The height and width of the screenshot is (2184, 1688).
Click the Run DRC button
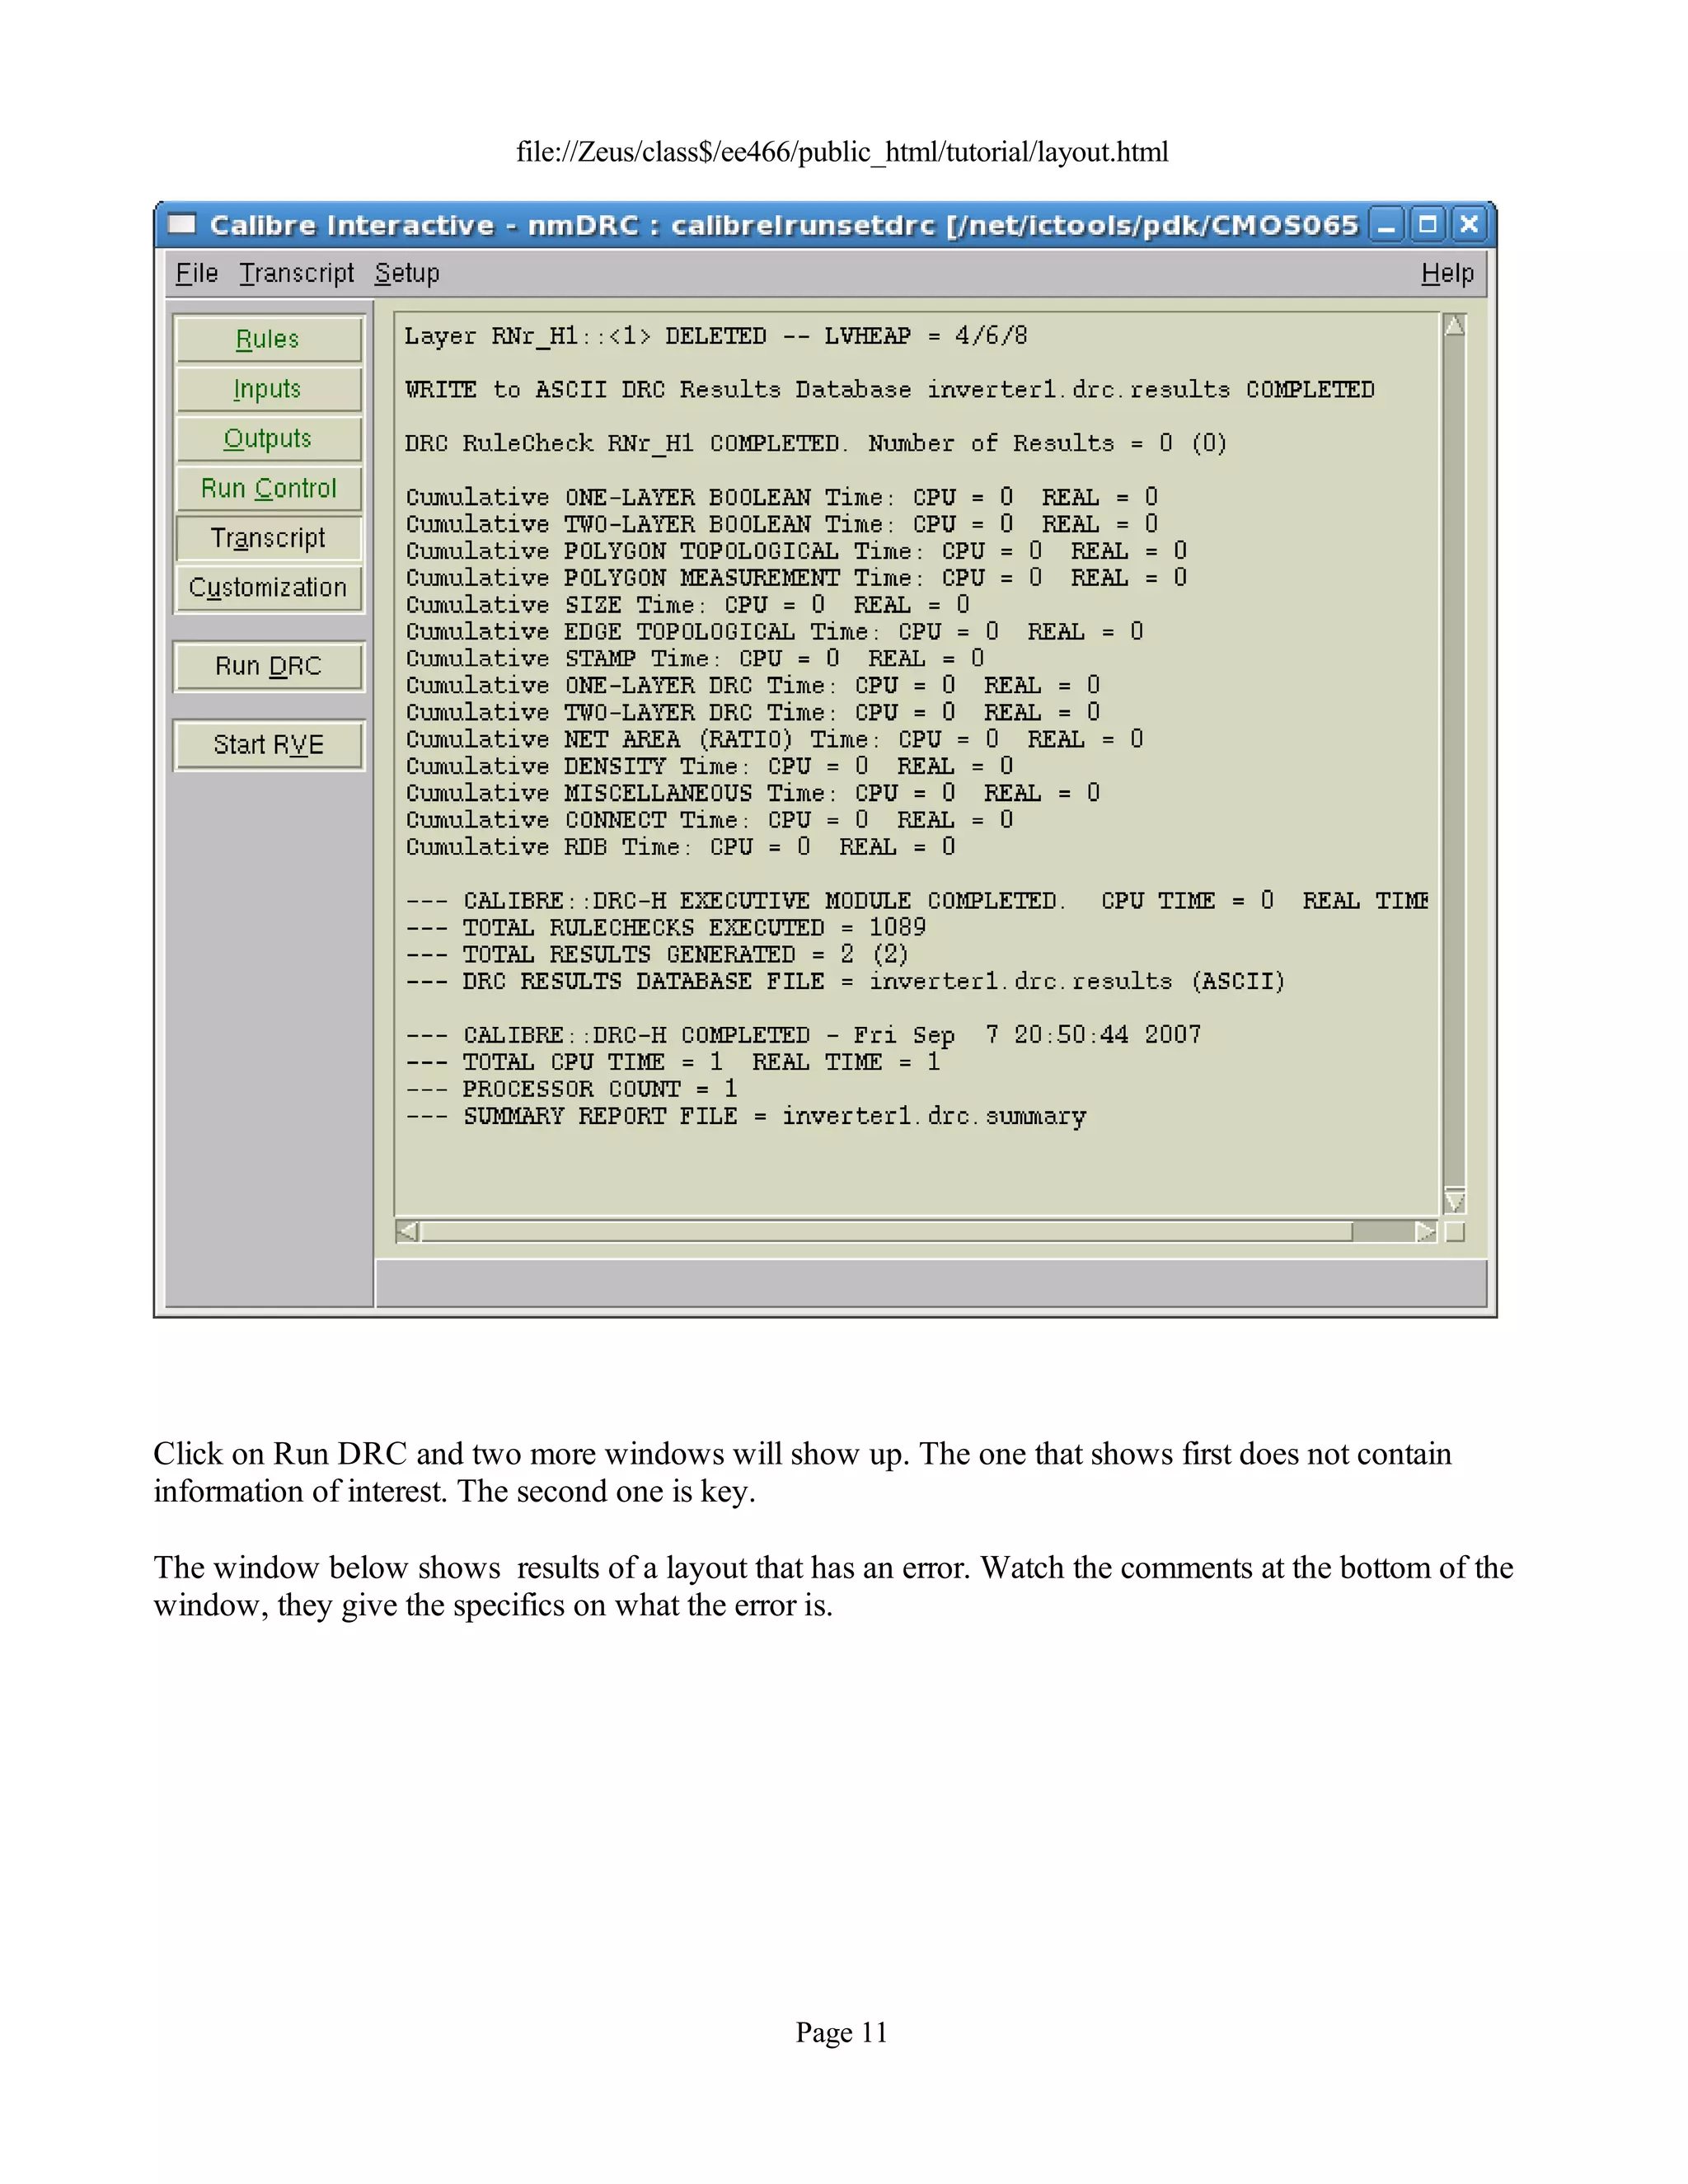268,666
